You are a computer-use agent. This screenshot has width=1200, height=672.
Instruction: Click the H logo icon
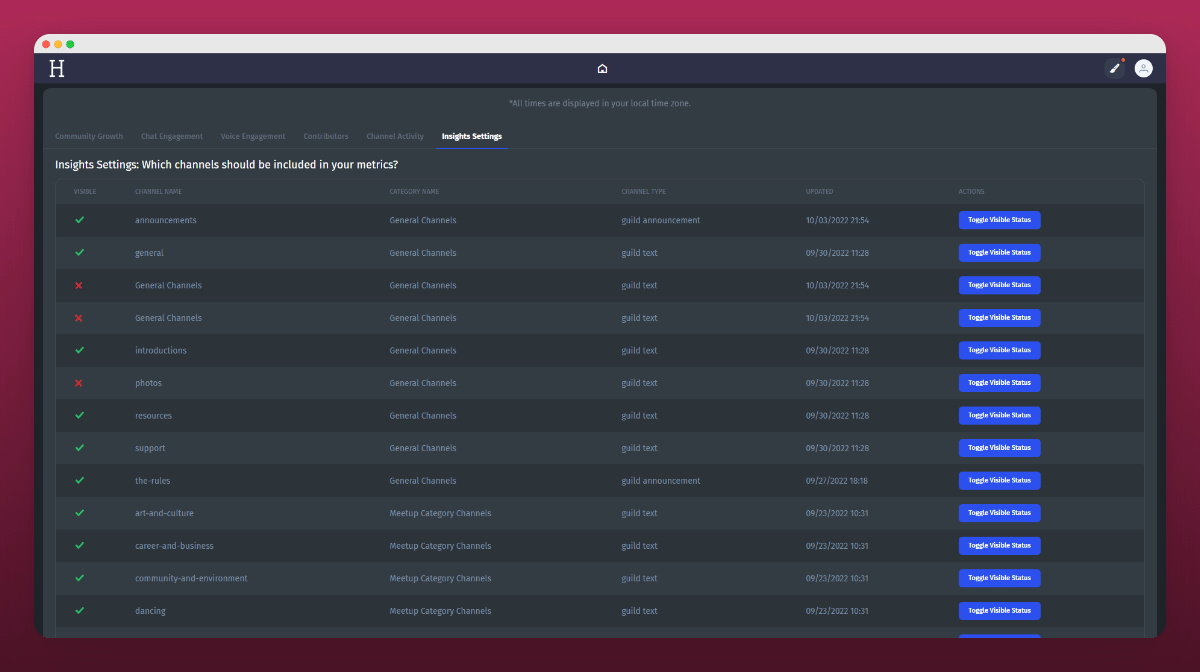(57, 69)
